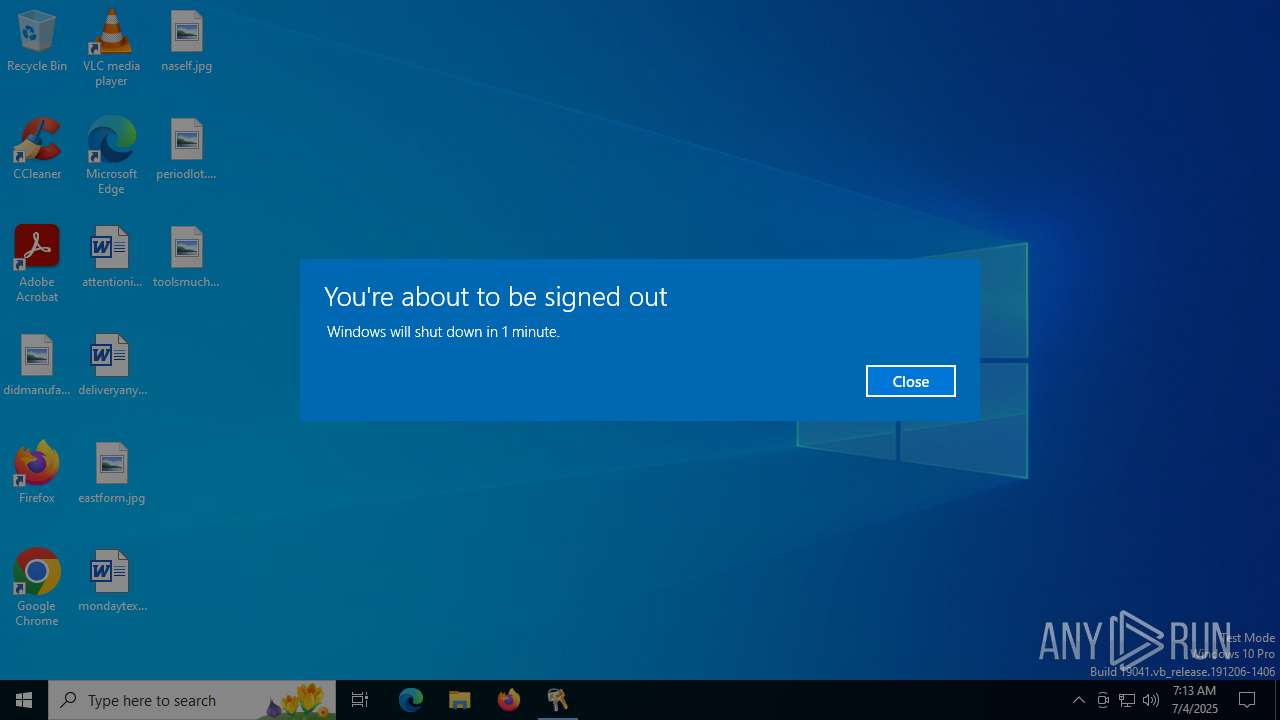Screen dimensions: 1280x720
Task: Launch Edge from the taskbar
Action: (x=410, y=700)
